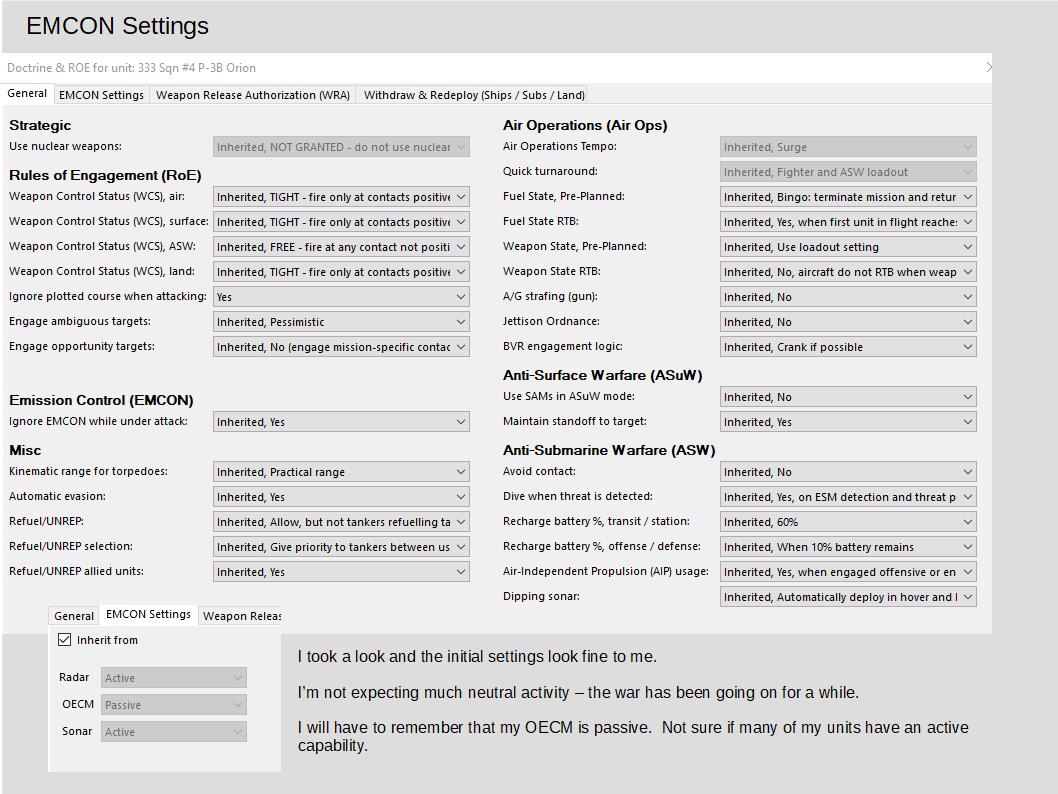
Task: Open Refuel/UNREP allied units dropdown
Action: 341,571
